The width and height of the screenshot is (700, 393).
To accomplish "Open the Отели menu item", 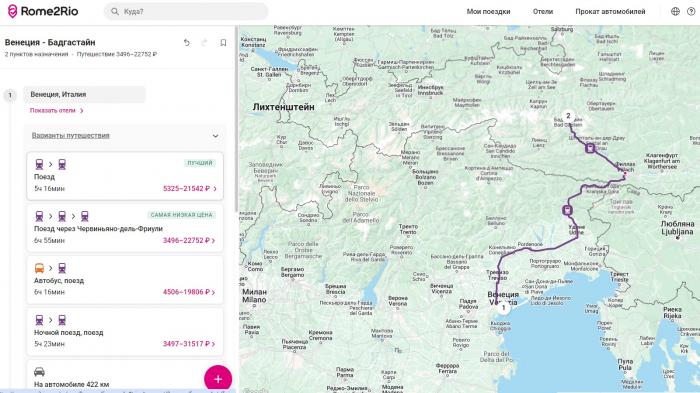I will pos(543,12).
